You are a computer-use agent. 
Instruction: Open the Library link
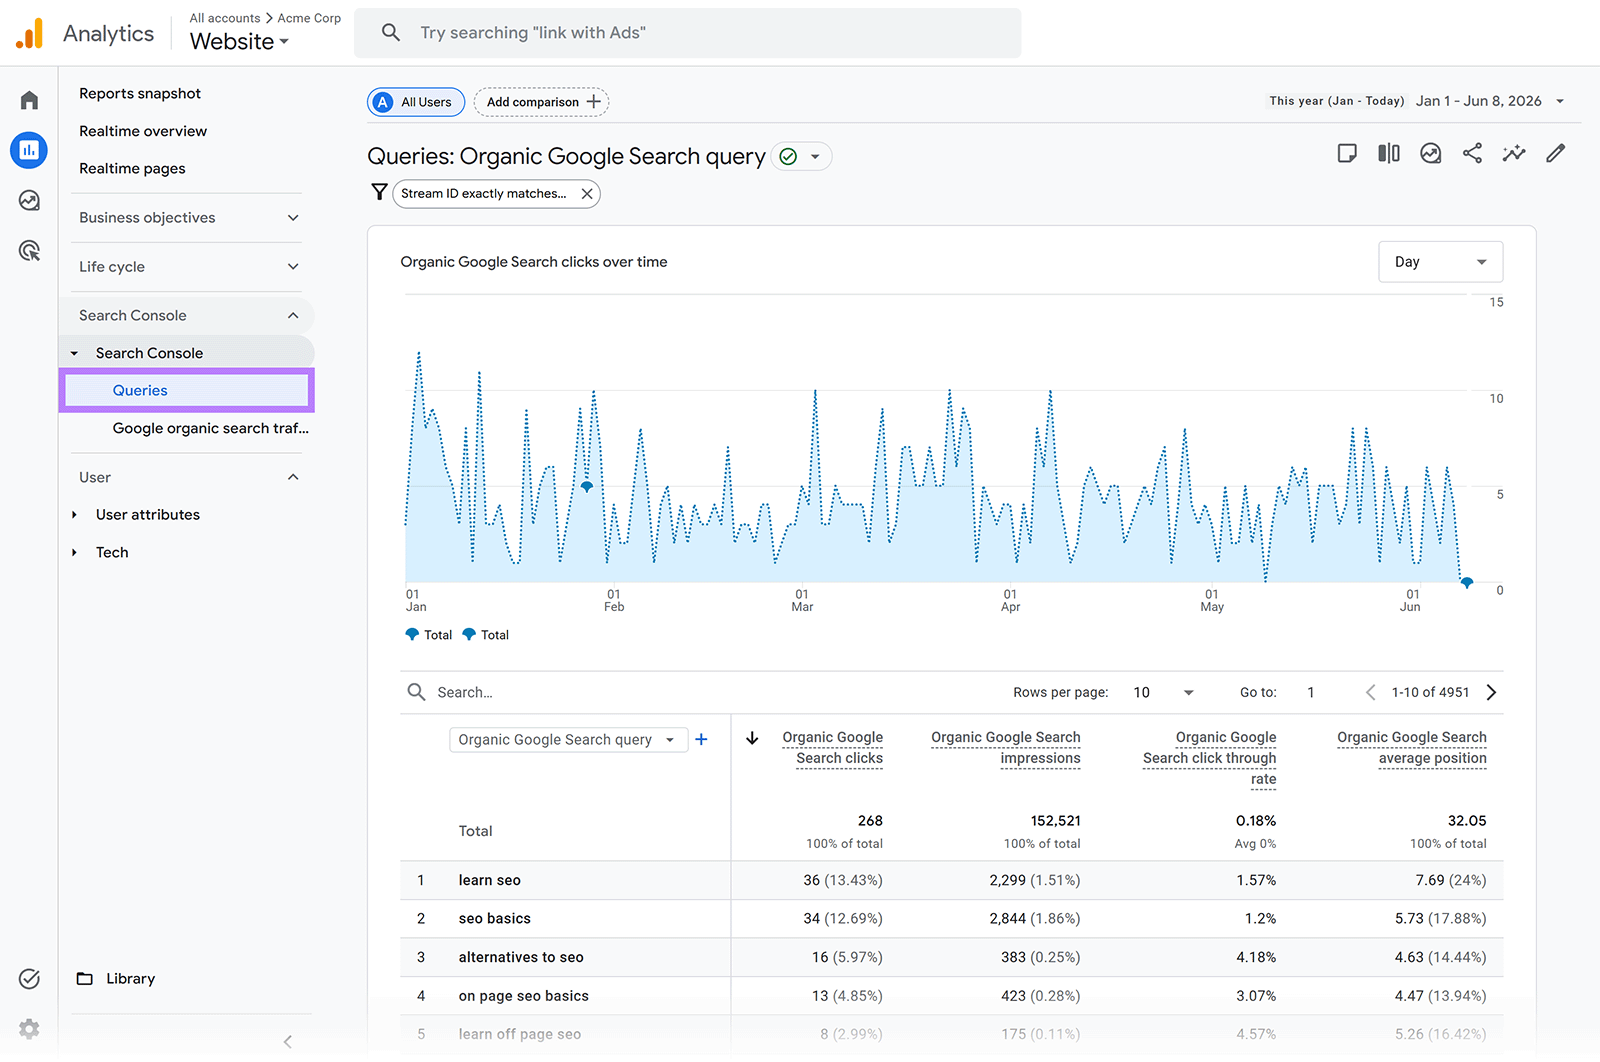[x=130, y=978]
